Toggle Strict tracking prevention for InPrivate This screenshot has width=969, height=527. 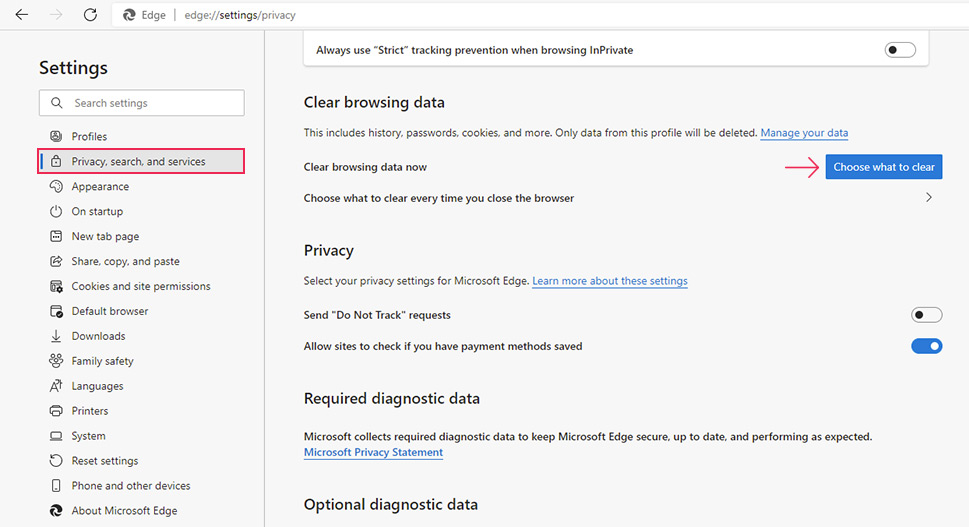(900, 50)
